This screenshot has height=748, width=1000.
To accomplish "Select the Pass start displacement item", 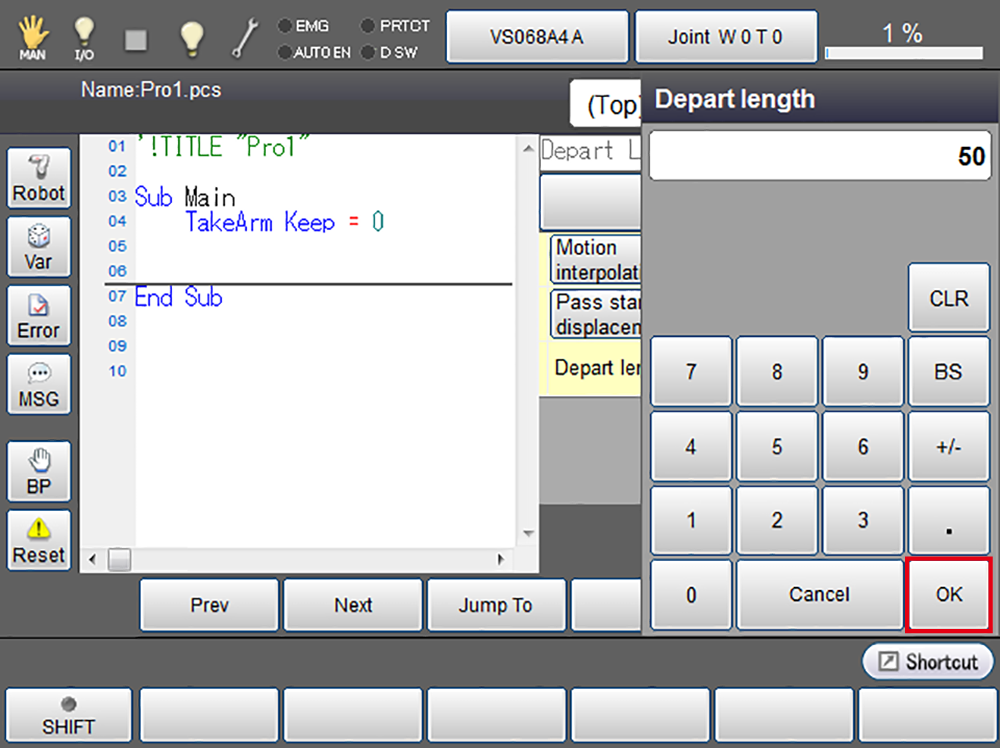I will click(x=595, y=314).
